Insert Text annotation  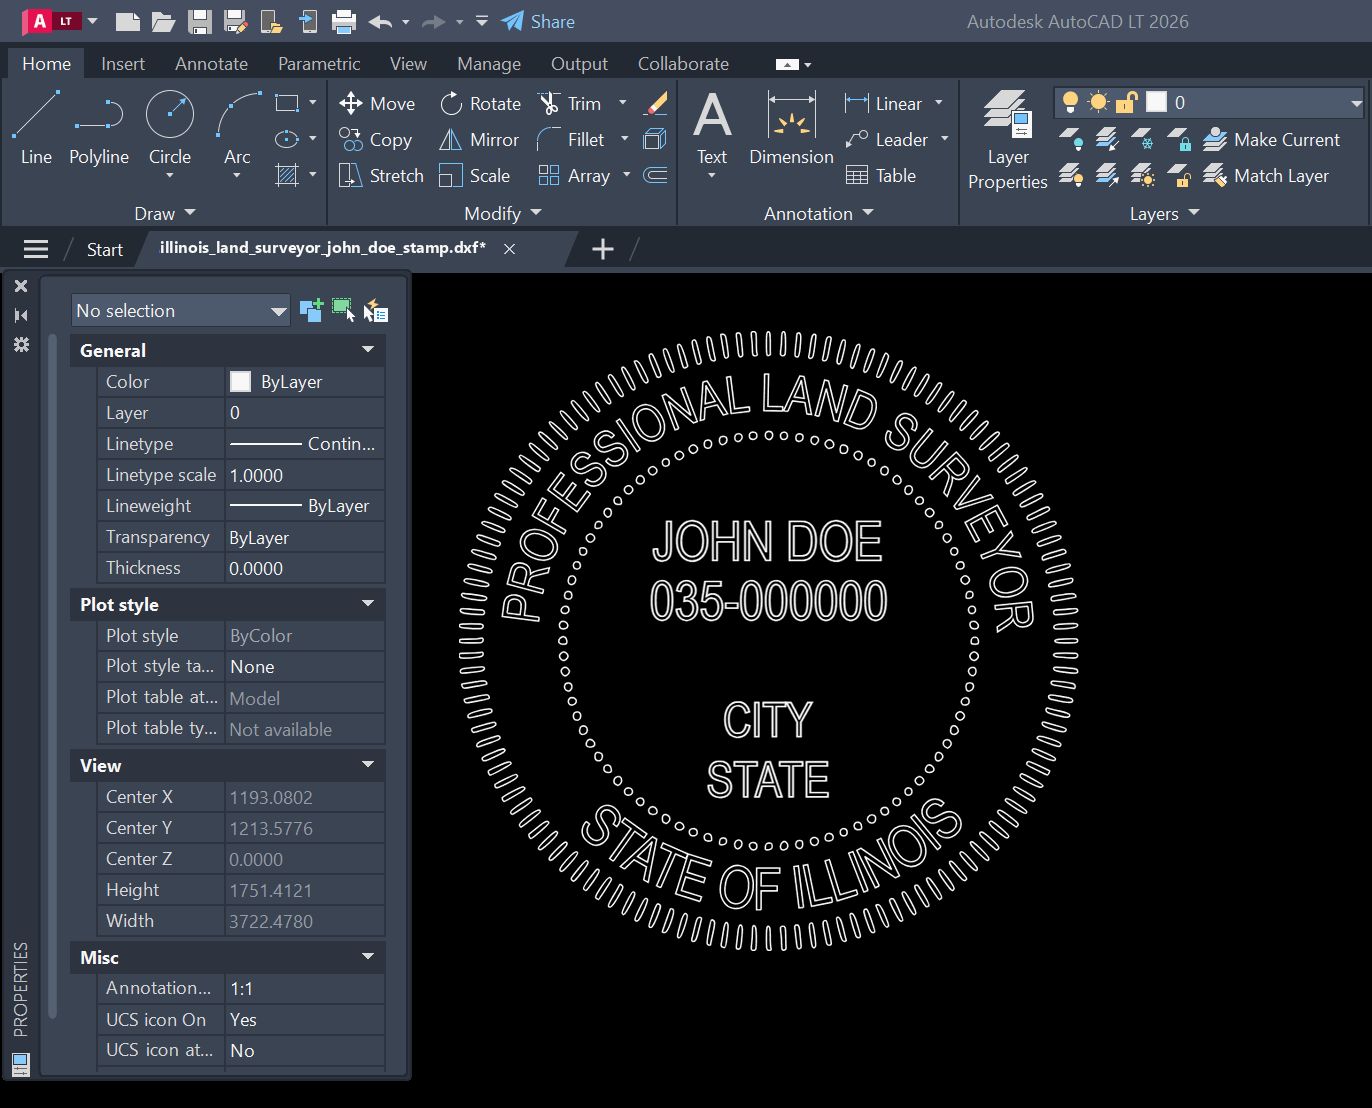point(712,128)
